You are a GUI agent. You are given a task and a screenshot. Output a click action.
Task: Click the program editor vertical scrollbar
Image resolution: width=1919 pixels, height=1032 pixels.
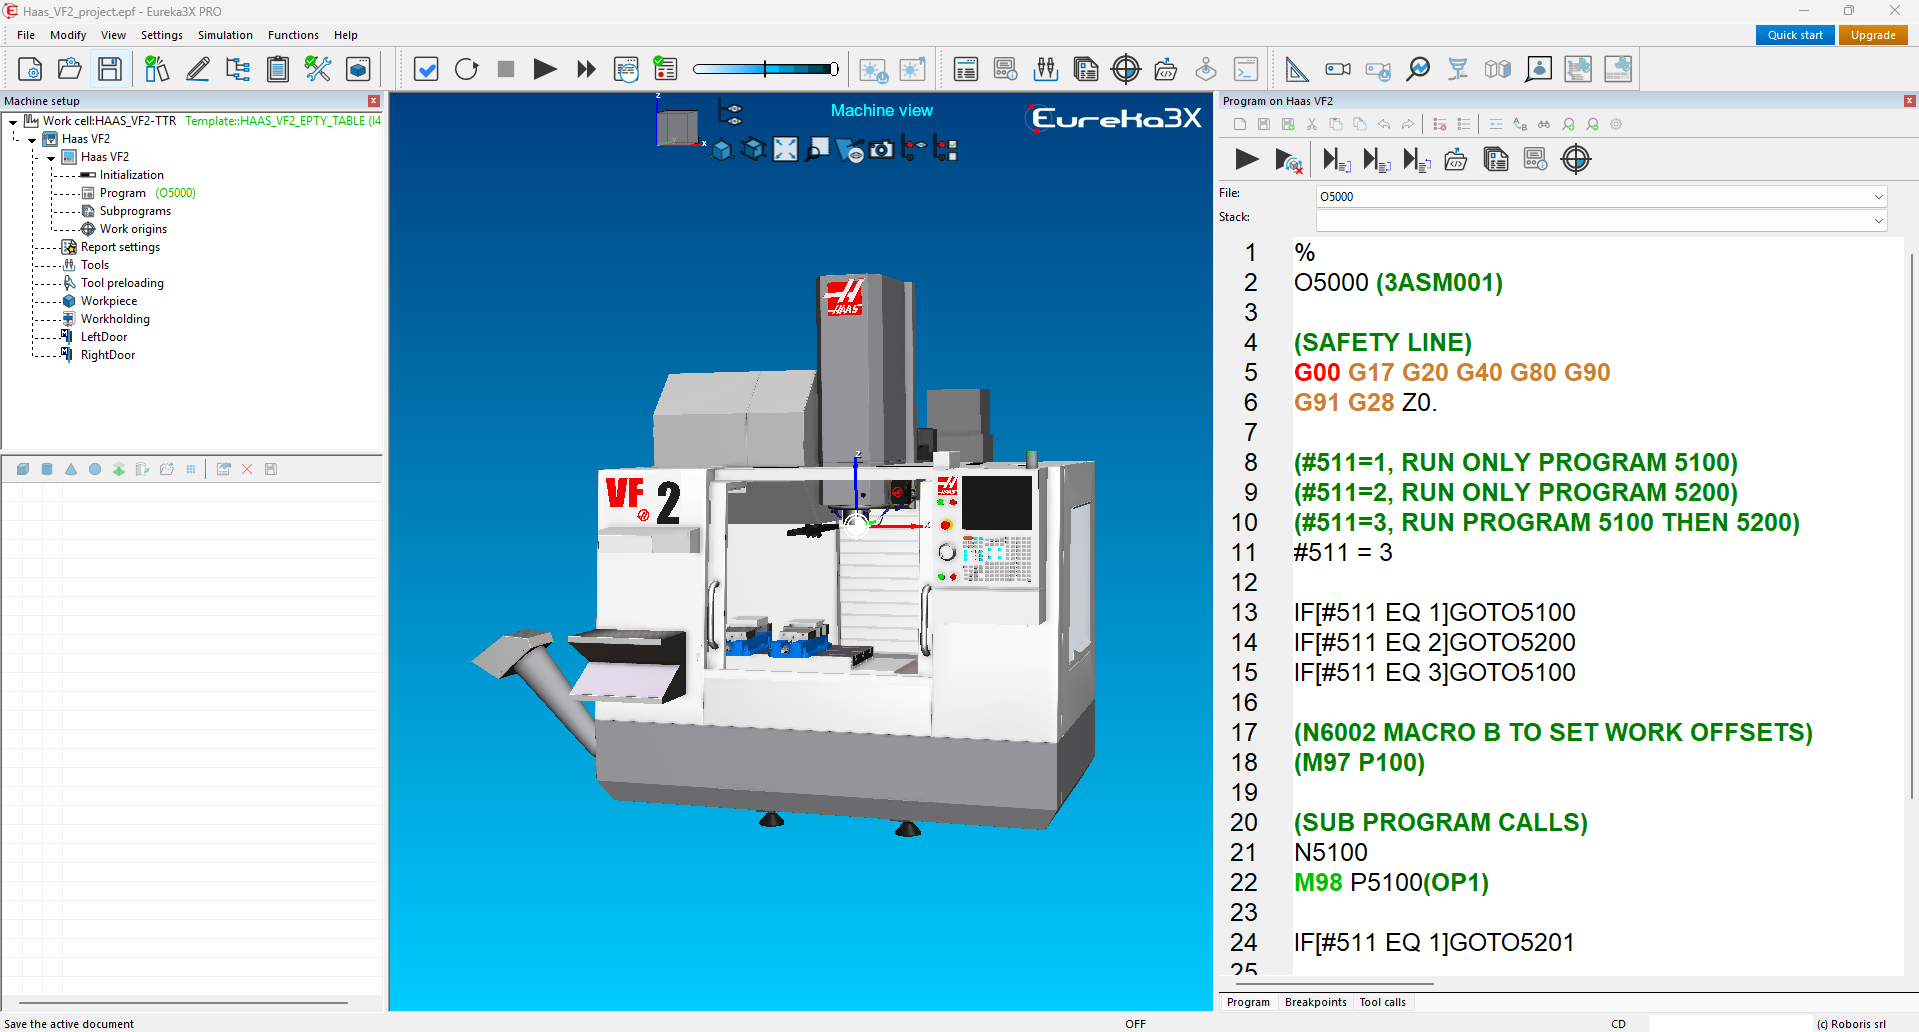1911,525
